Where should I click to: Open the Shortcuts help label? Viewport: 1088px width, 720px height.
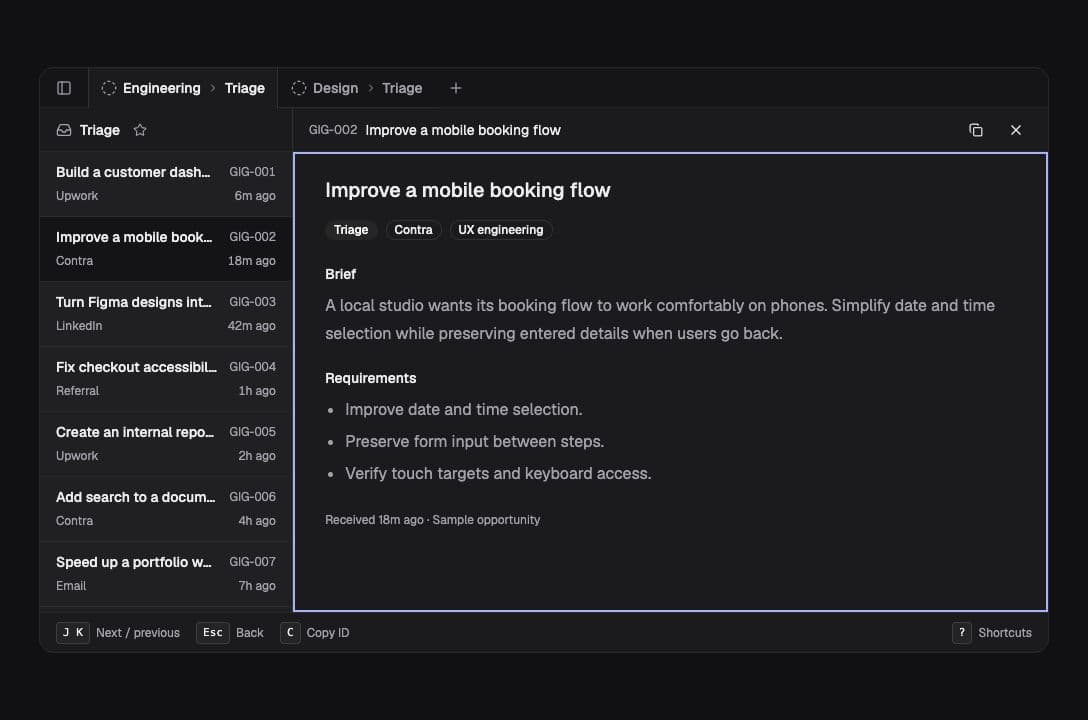[1005, 633]
